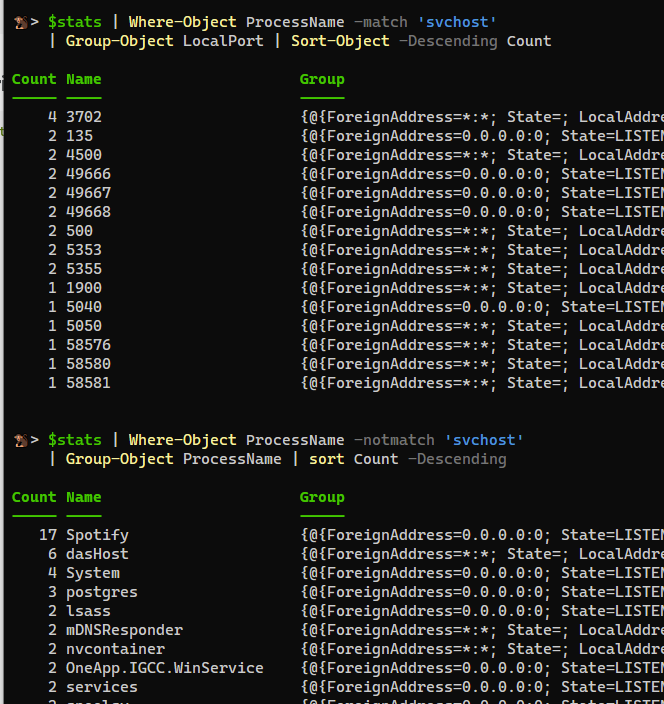664x704 pixels.
Task: Select port 58581 in the Name column
Action: click(x=88, y=383)
